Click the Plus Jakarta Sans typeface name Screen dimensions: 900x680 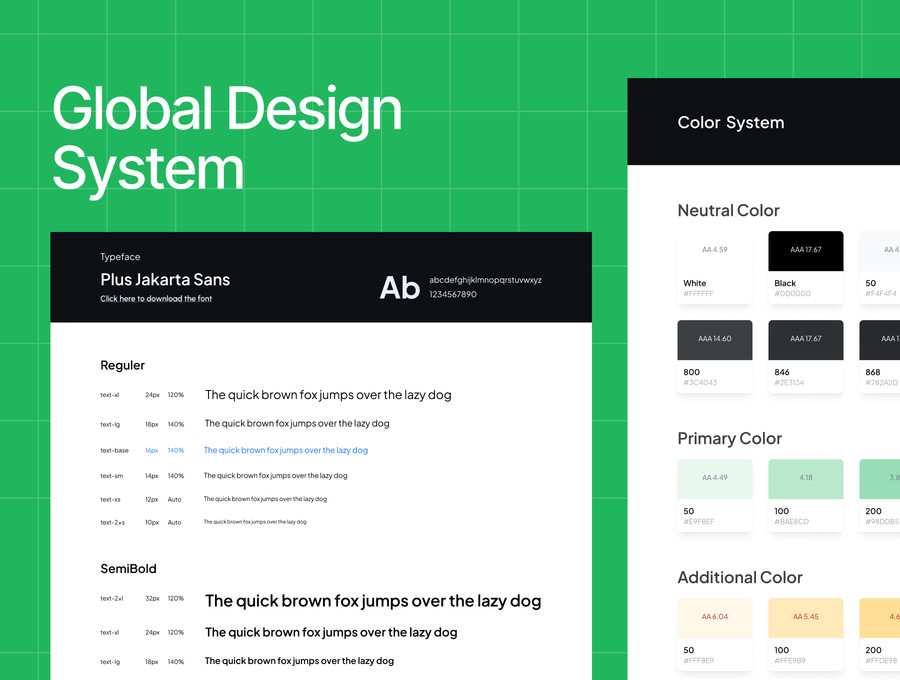pos(165,279)
